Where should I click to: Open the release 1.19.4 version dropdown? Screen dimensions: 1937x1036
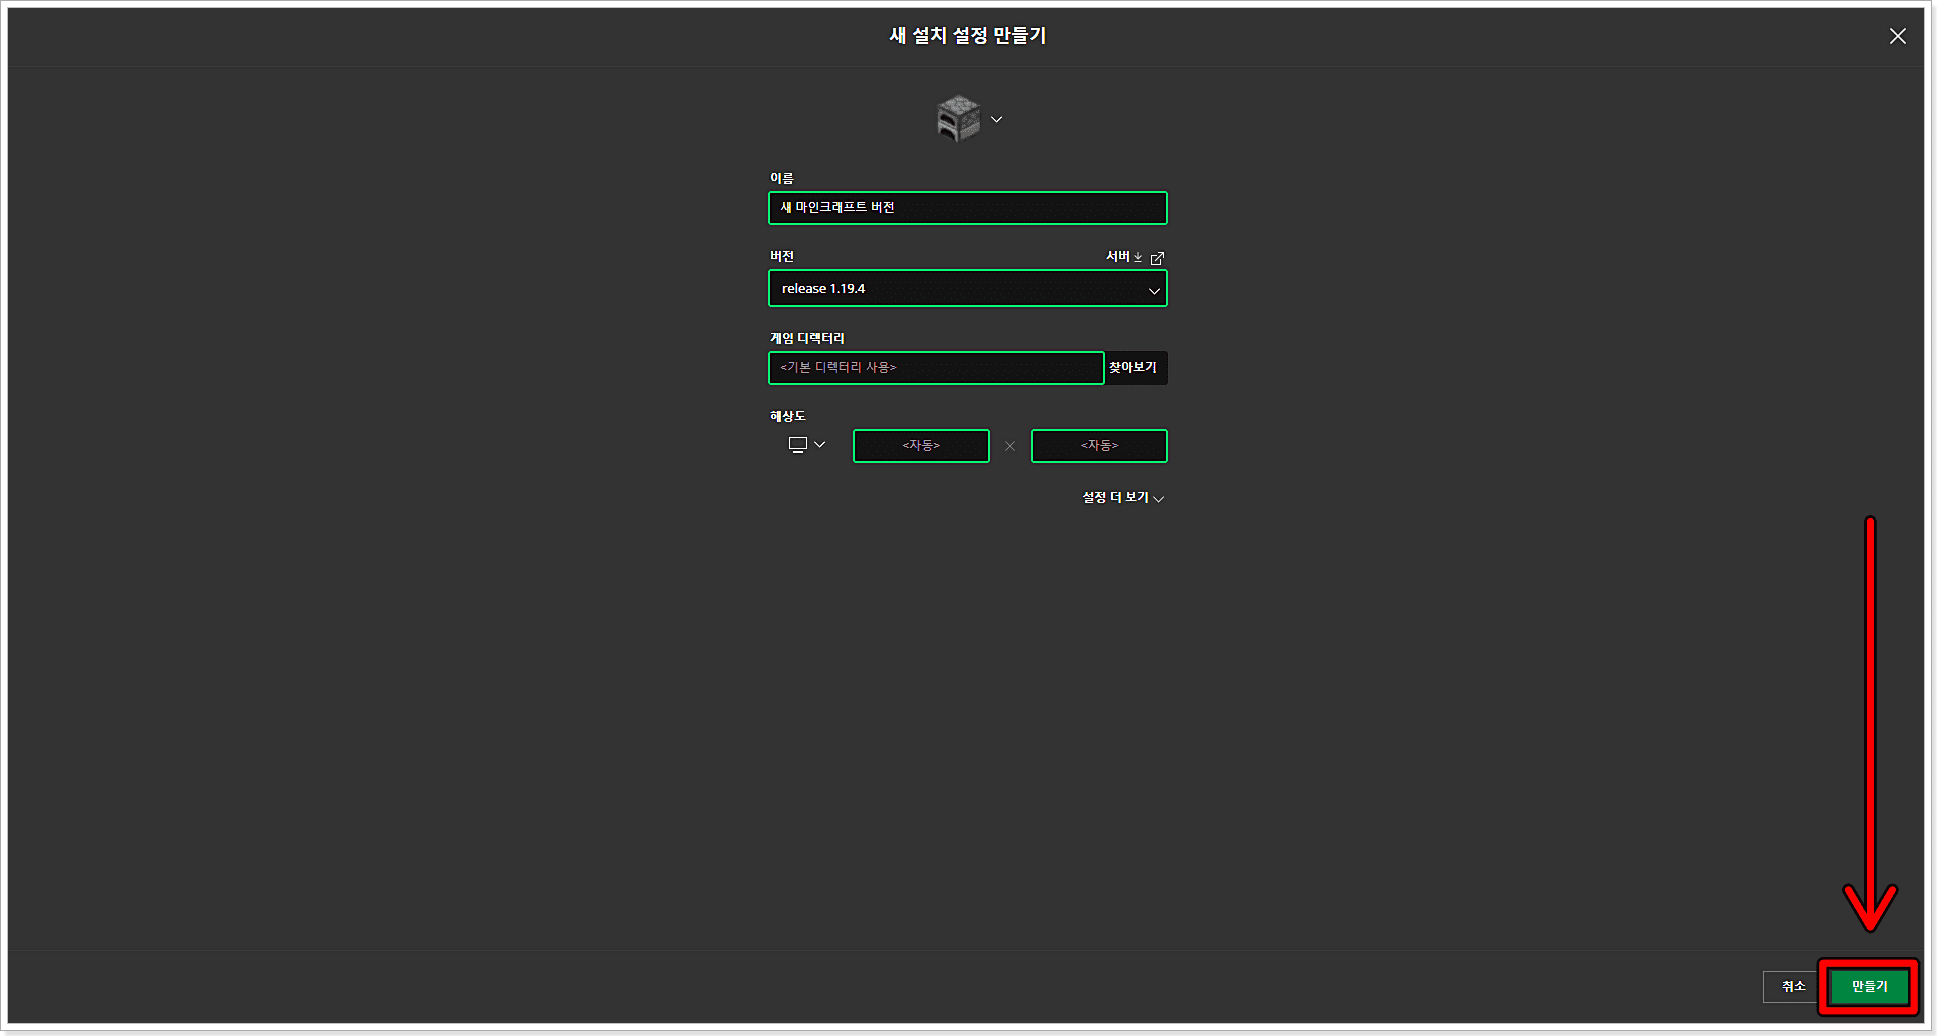tap(967, 289)
